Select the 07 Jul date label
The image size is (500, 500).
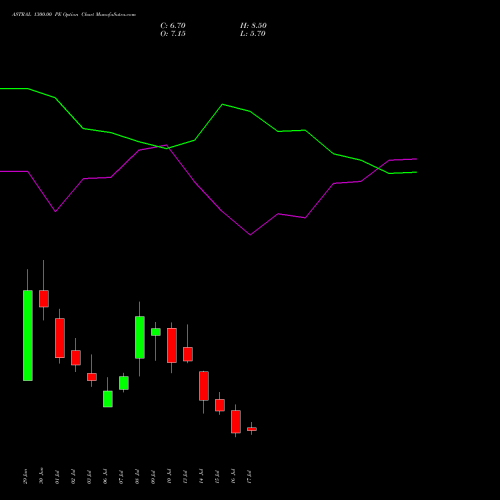click(122, 477)
